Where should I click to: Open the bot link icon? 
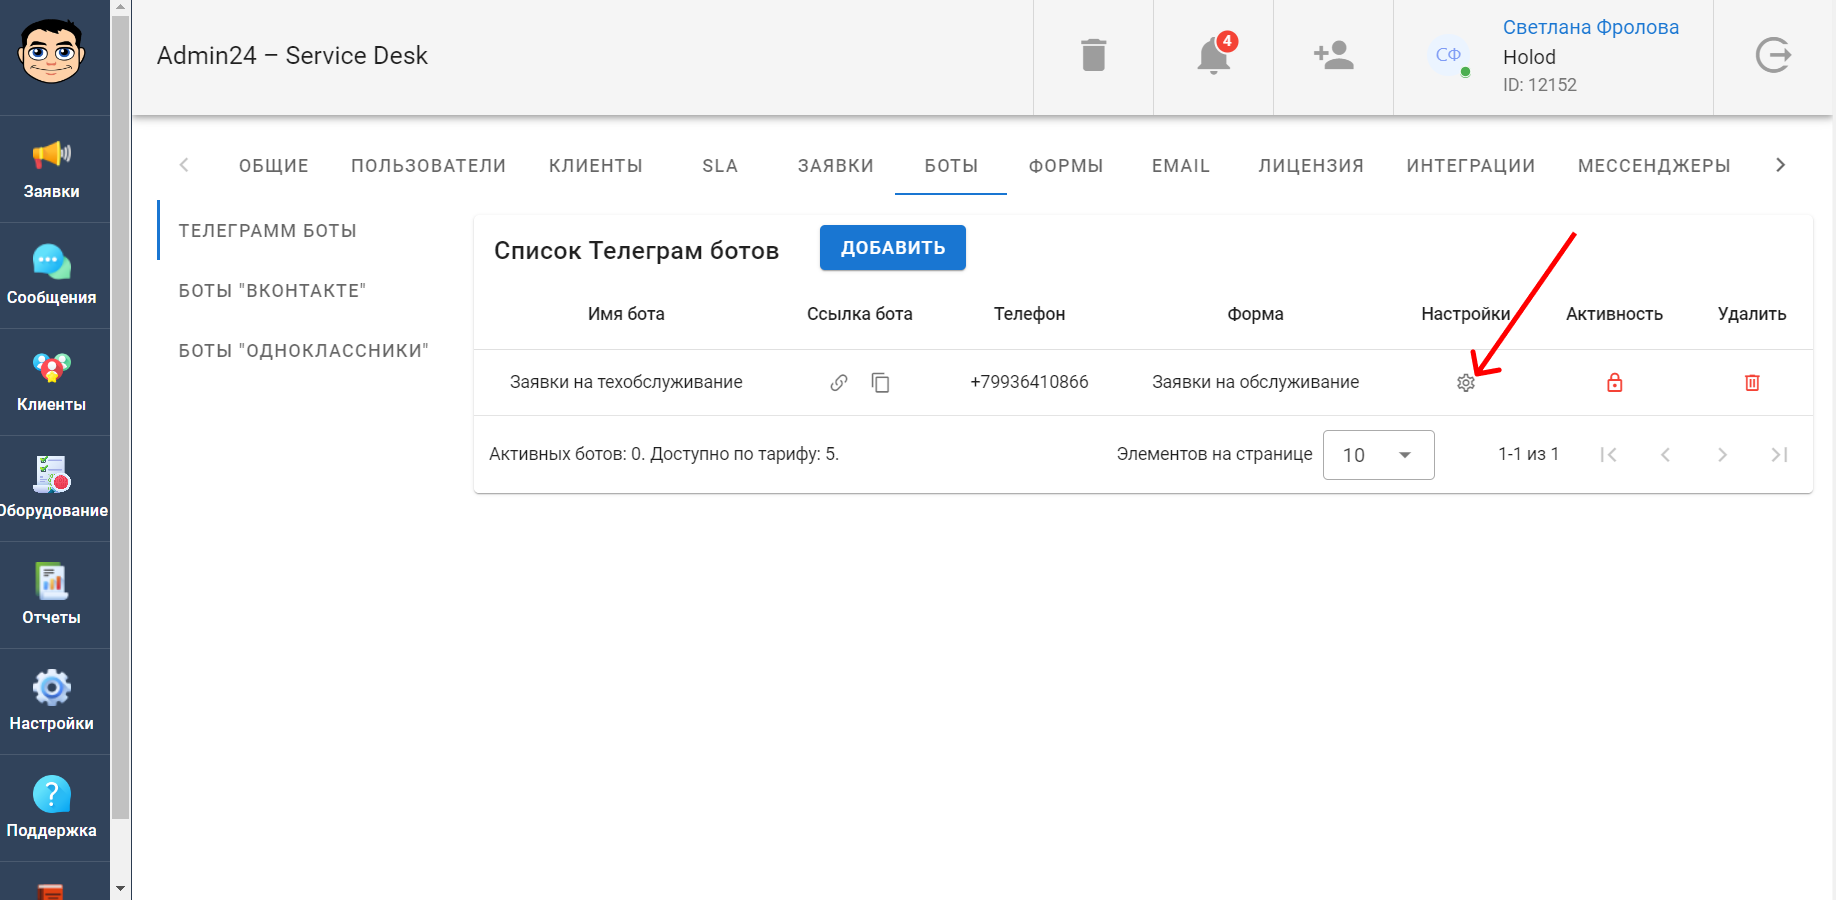pos(839,382)
